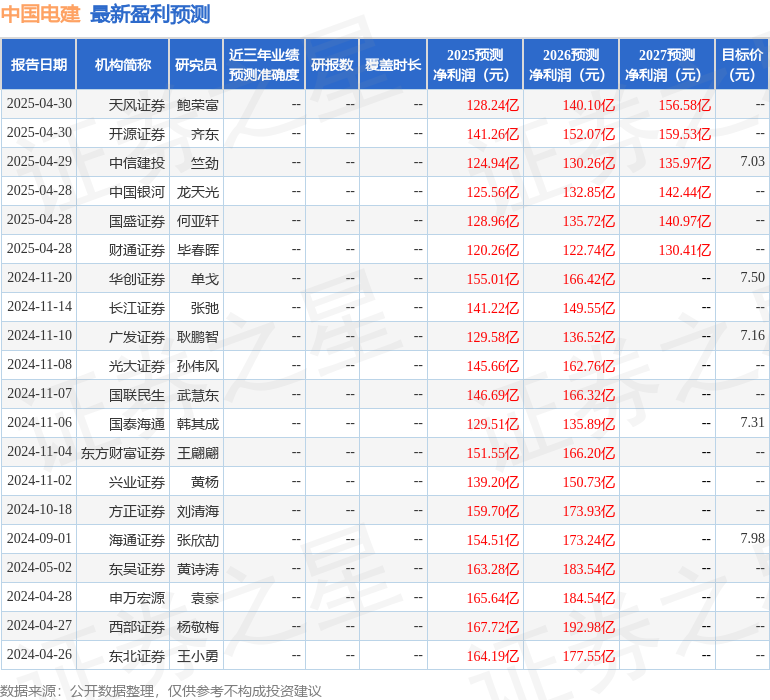
Task: Click the 2025 forecast value 159.70亿
Action: (493, 510)
